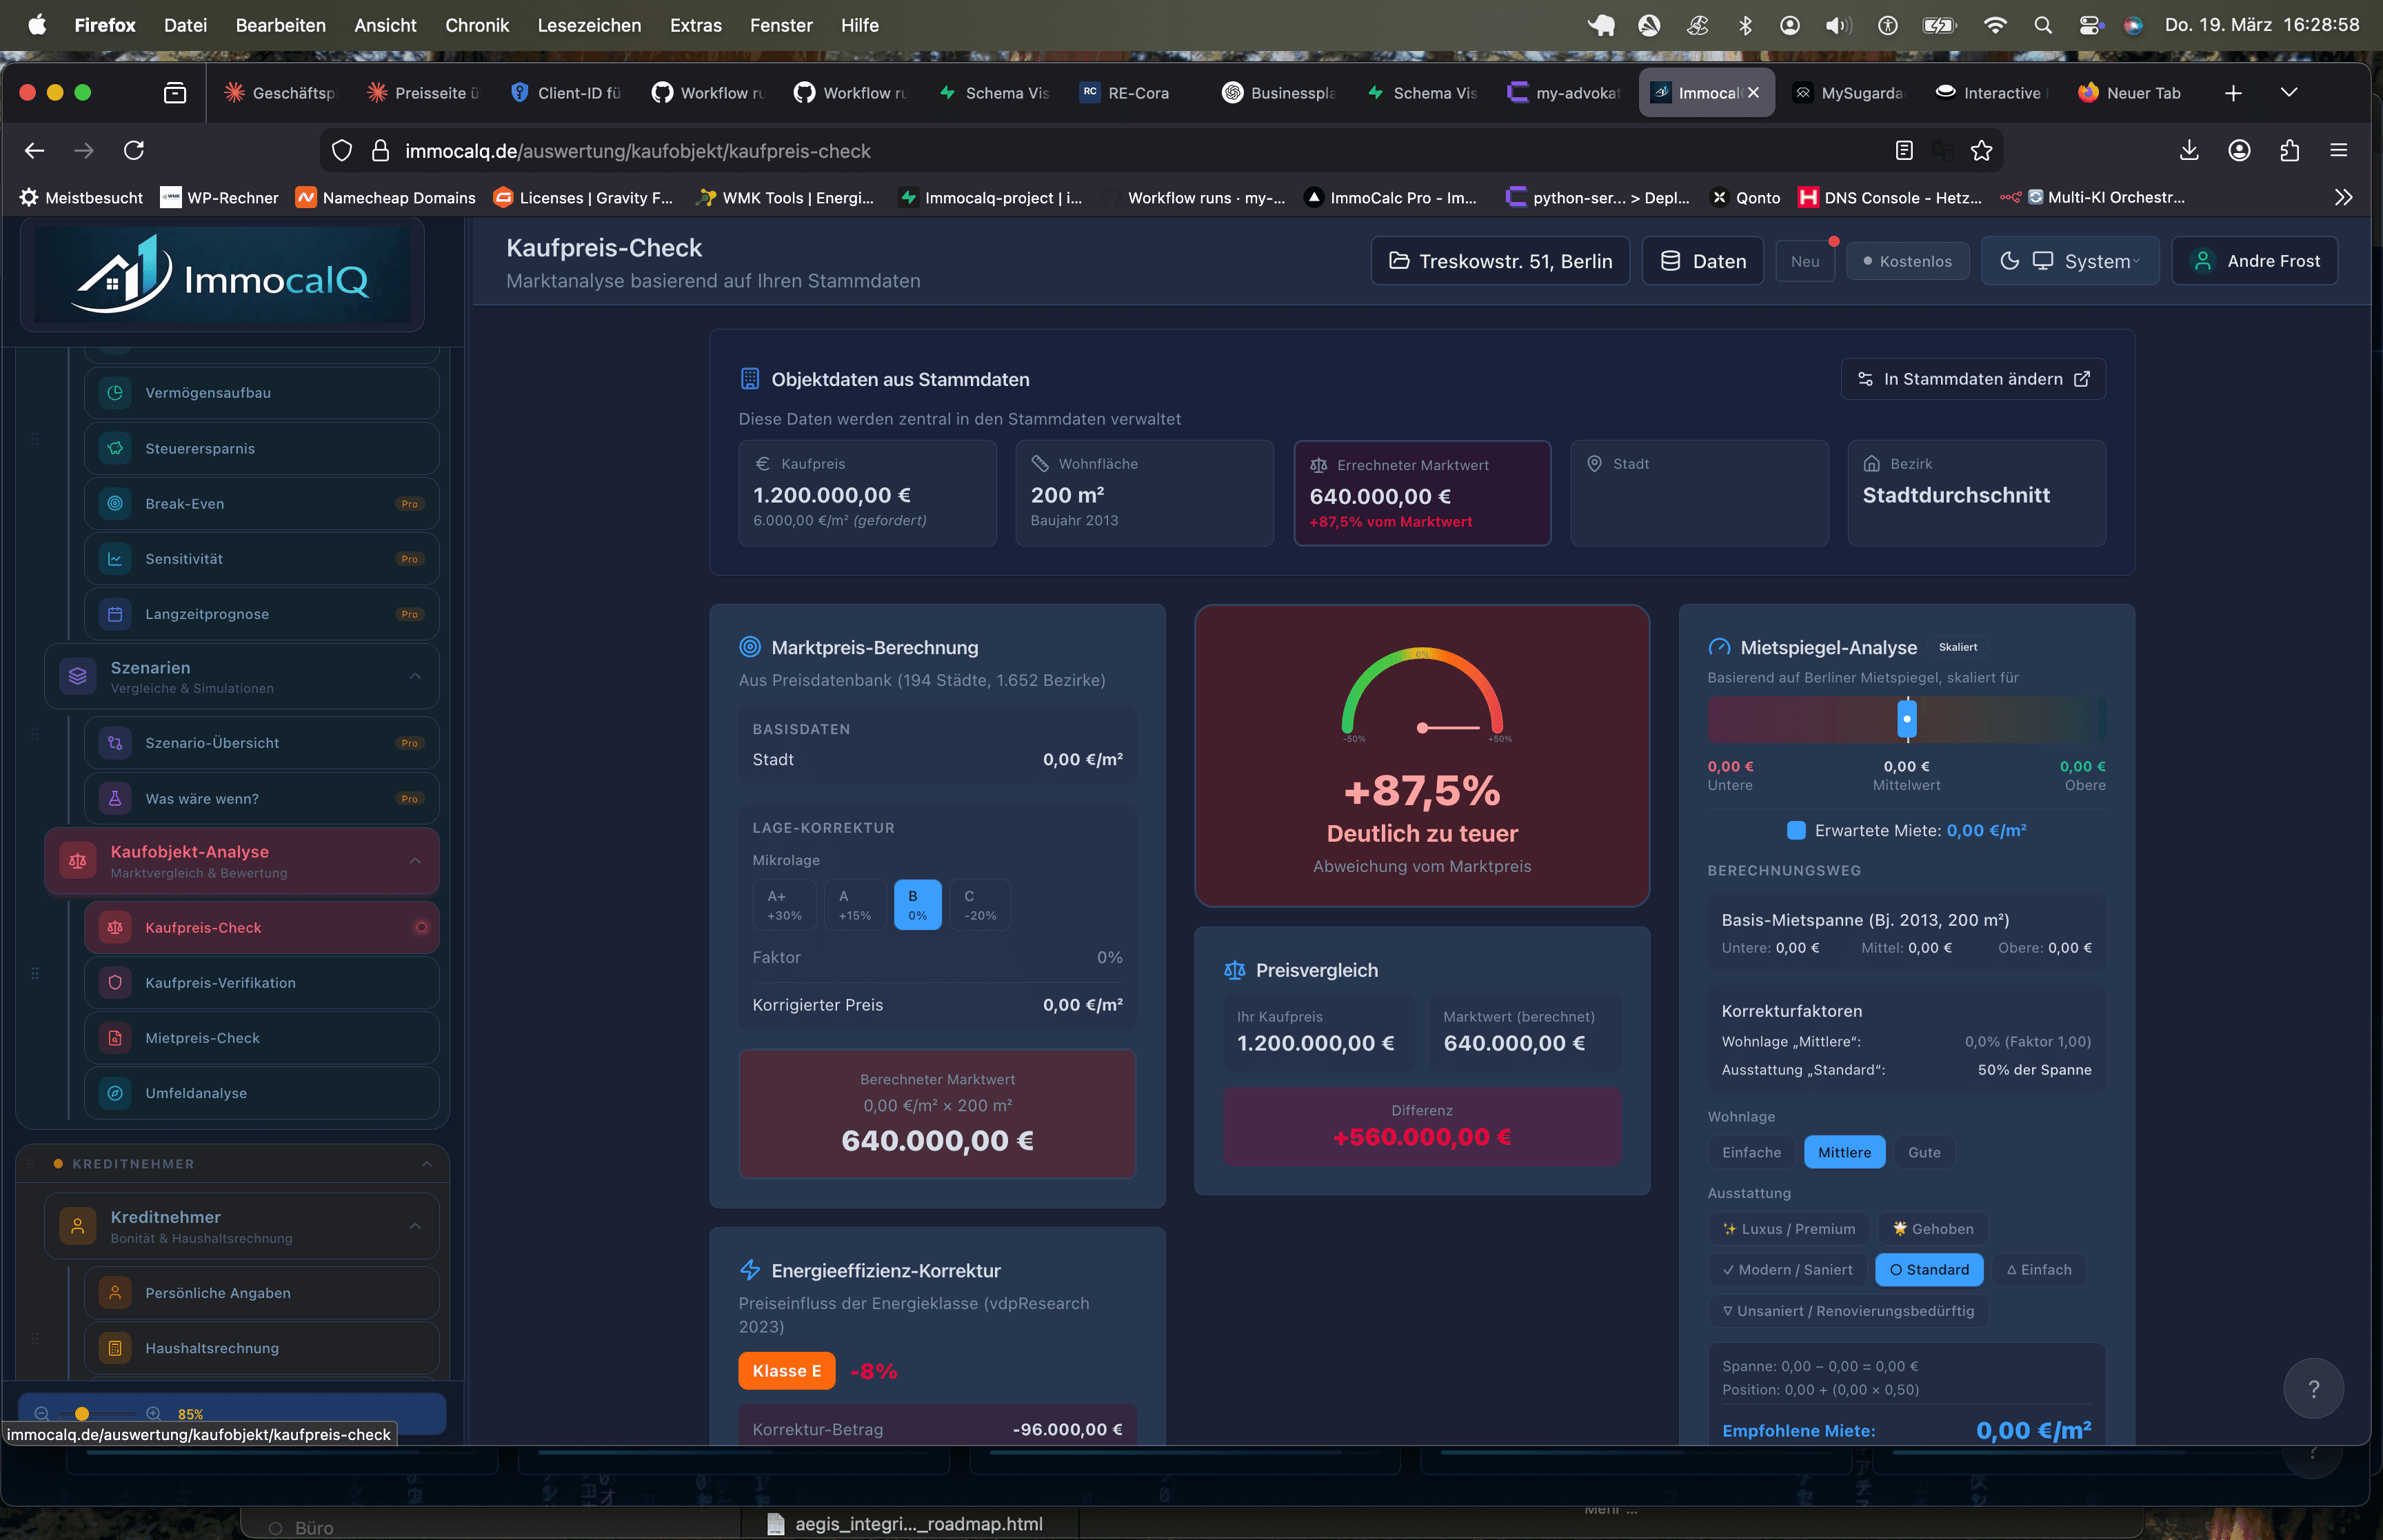
Task: Click the 'Neu' button in the header
Action: 1805,261
